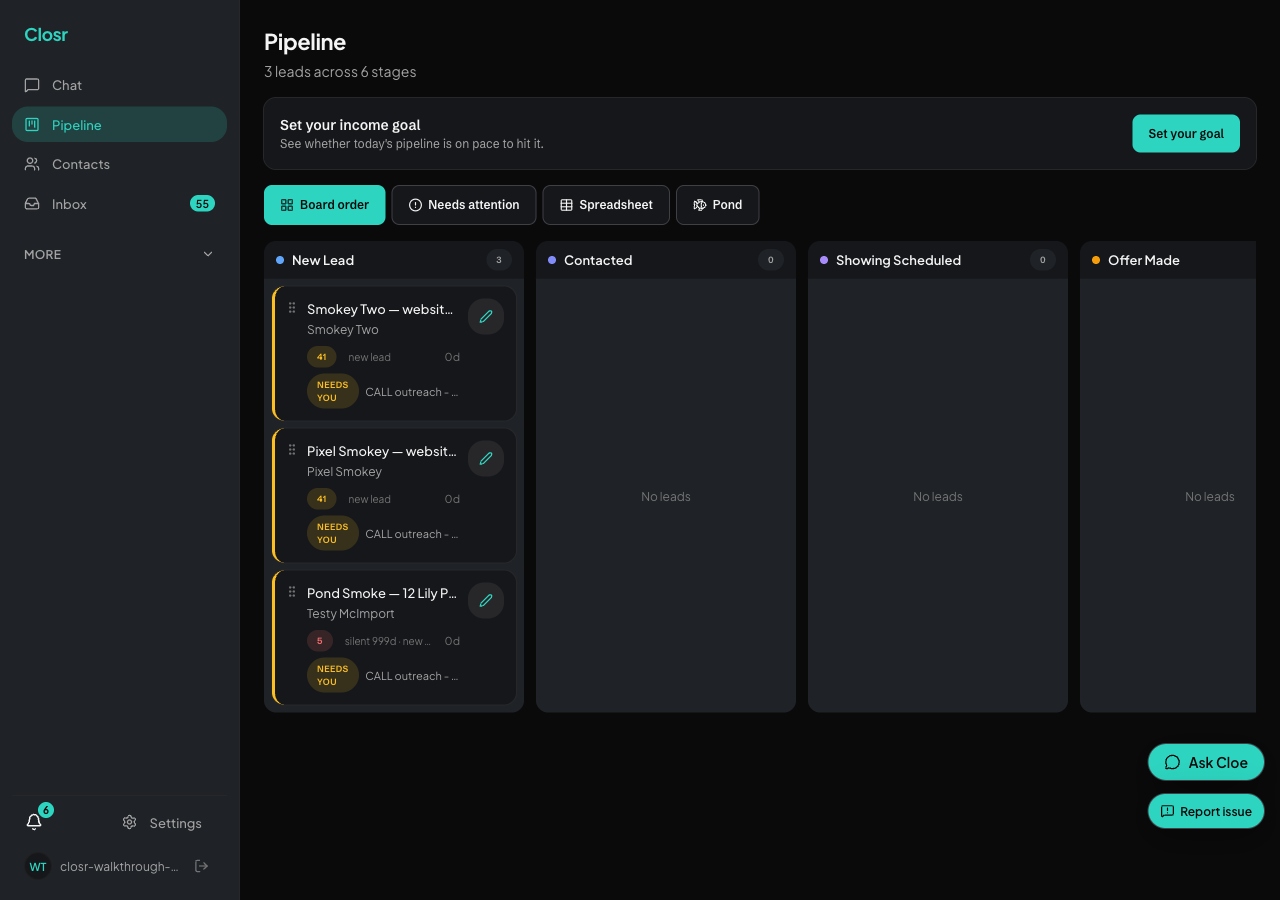Image resolution: width=1280 pixels, height=900 pixels.
Task: Click the New Lead count badge 3
Action: coord(499,260)
